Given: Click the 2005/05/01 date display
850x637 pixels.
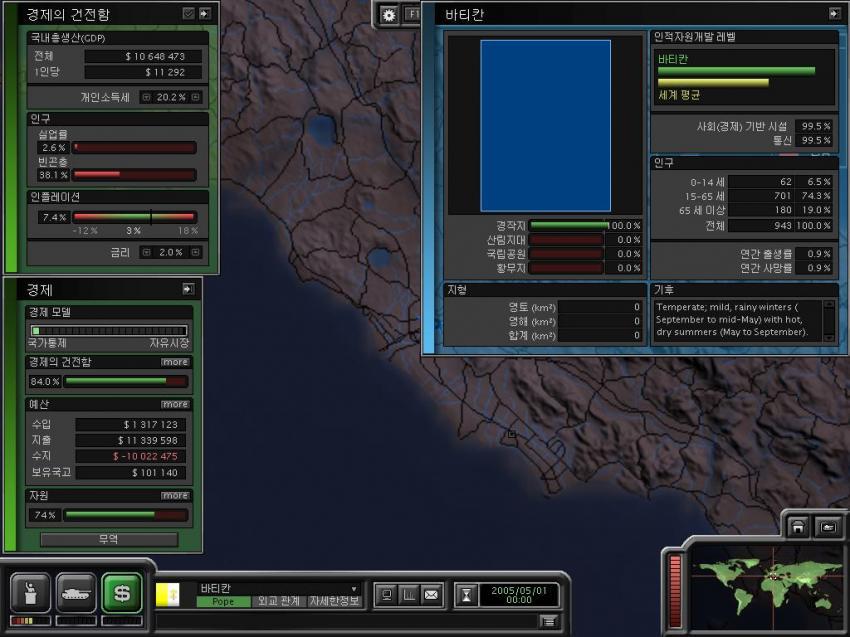Looking at the screenshot, I should (x=519, y=595).
